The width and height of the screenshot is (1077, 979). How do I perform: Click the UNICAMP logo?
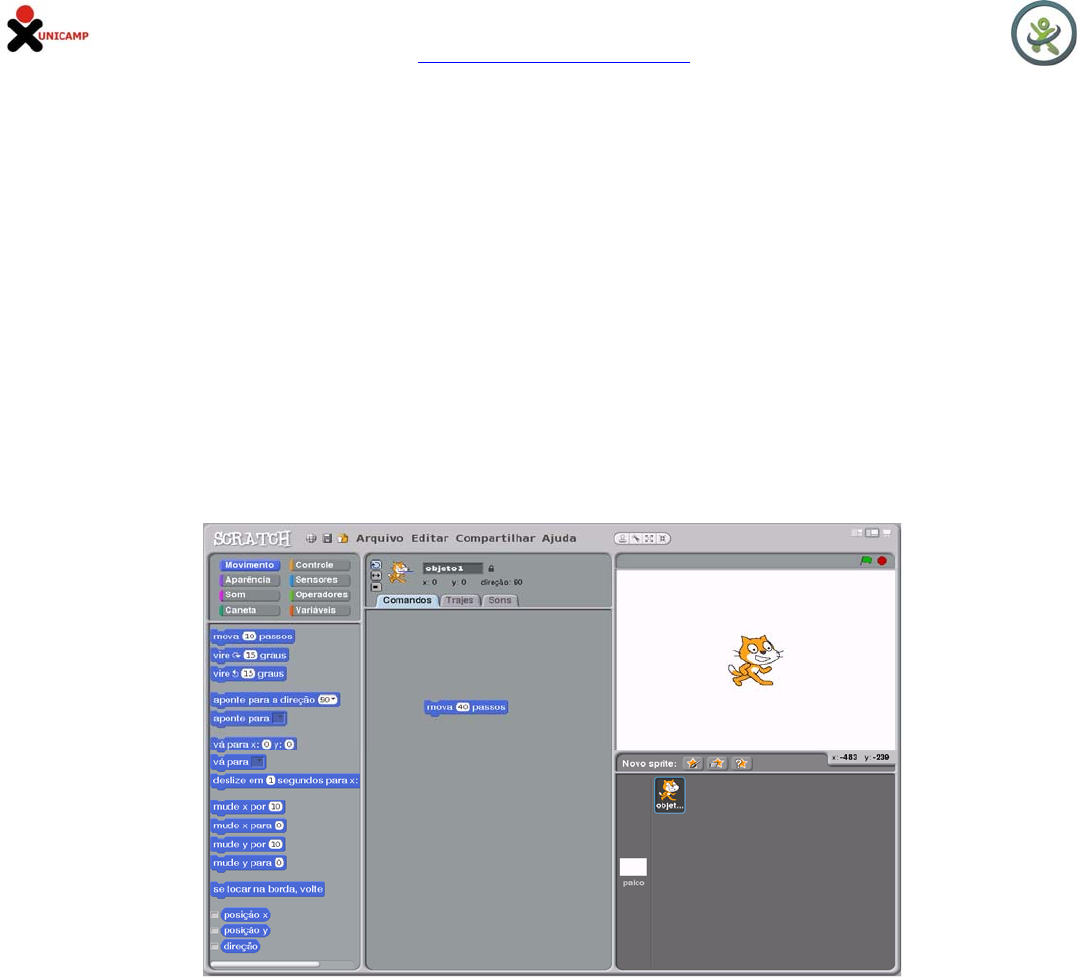click(x=47, y=29)
